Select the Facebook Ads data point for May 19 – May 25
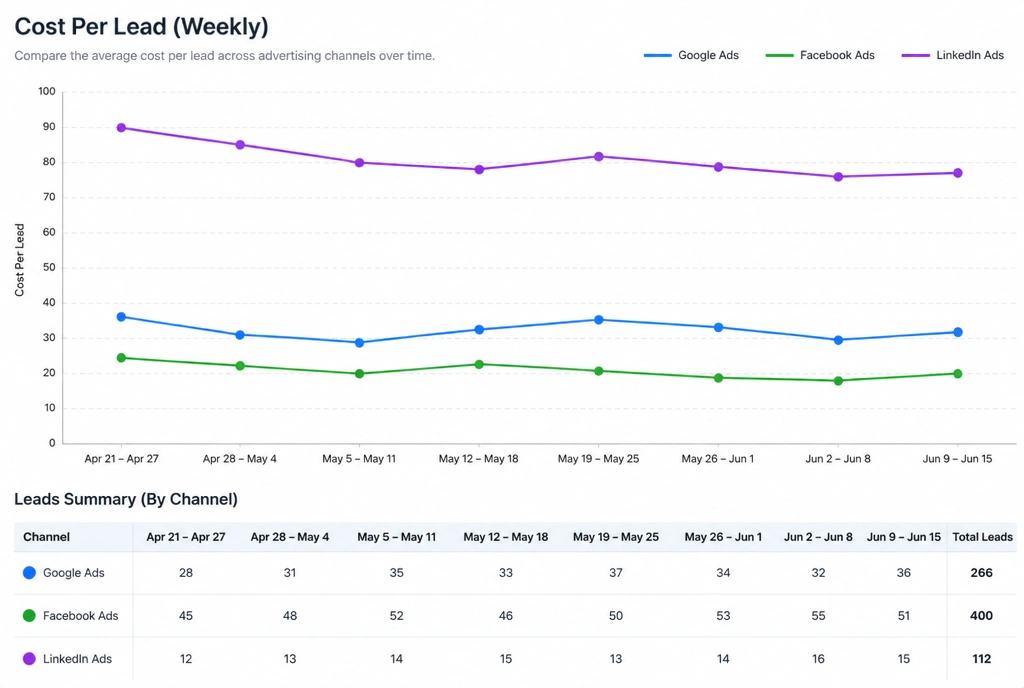 coord(599,371)
